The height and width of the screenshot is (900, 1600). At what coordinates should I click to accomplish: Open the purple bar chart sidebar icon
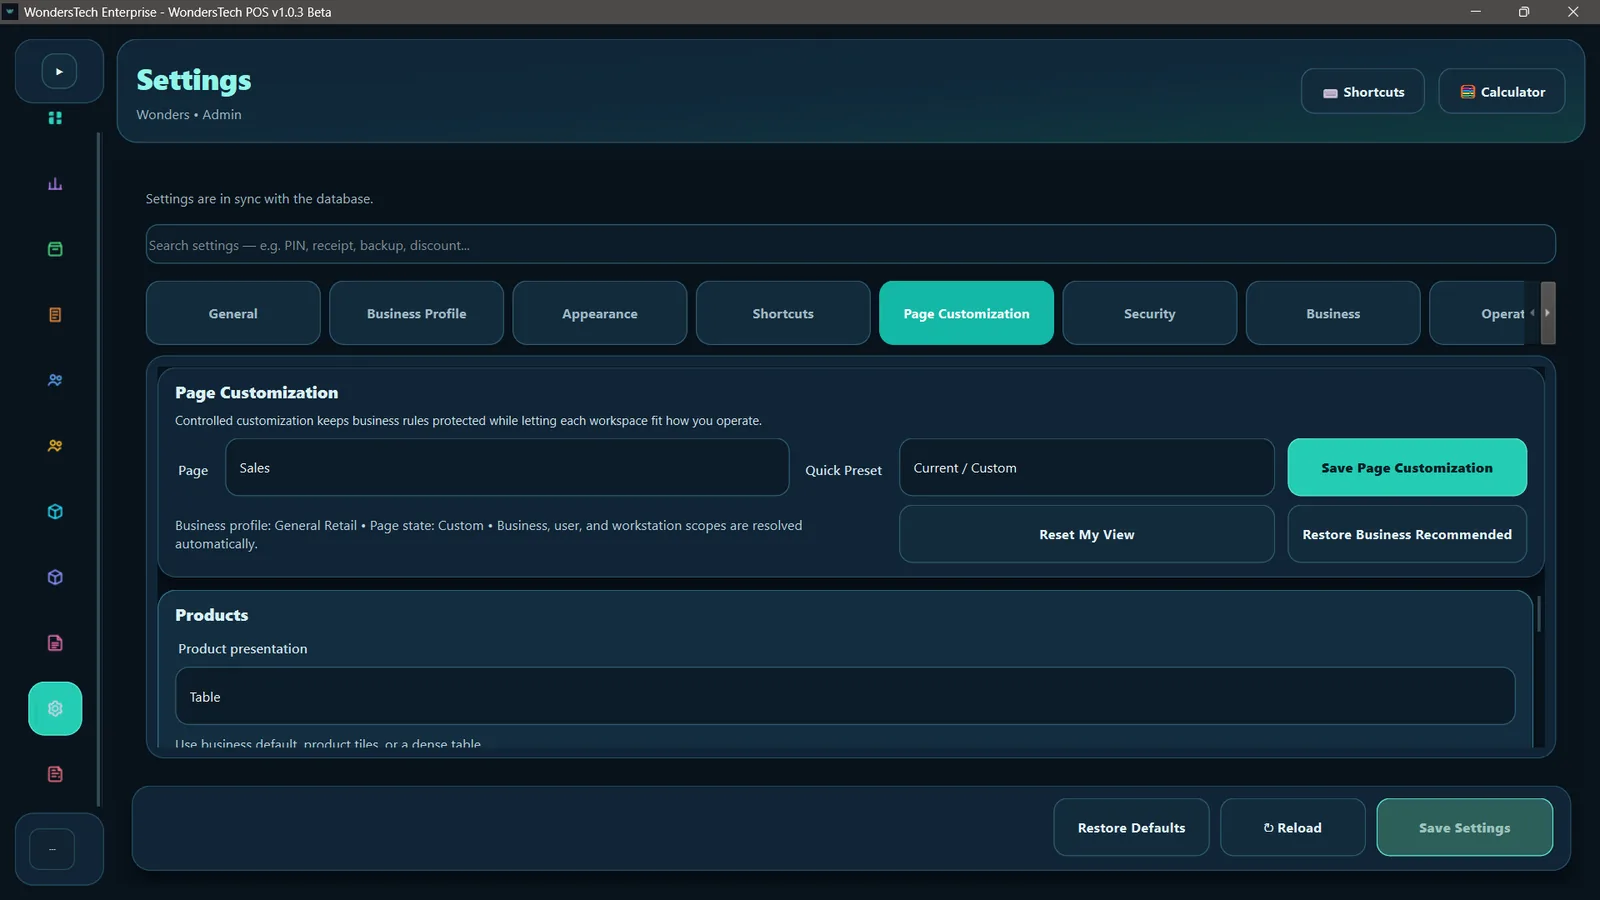pos(55,184)
